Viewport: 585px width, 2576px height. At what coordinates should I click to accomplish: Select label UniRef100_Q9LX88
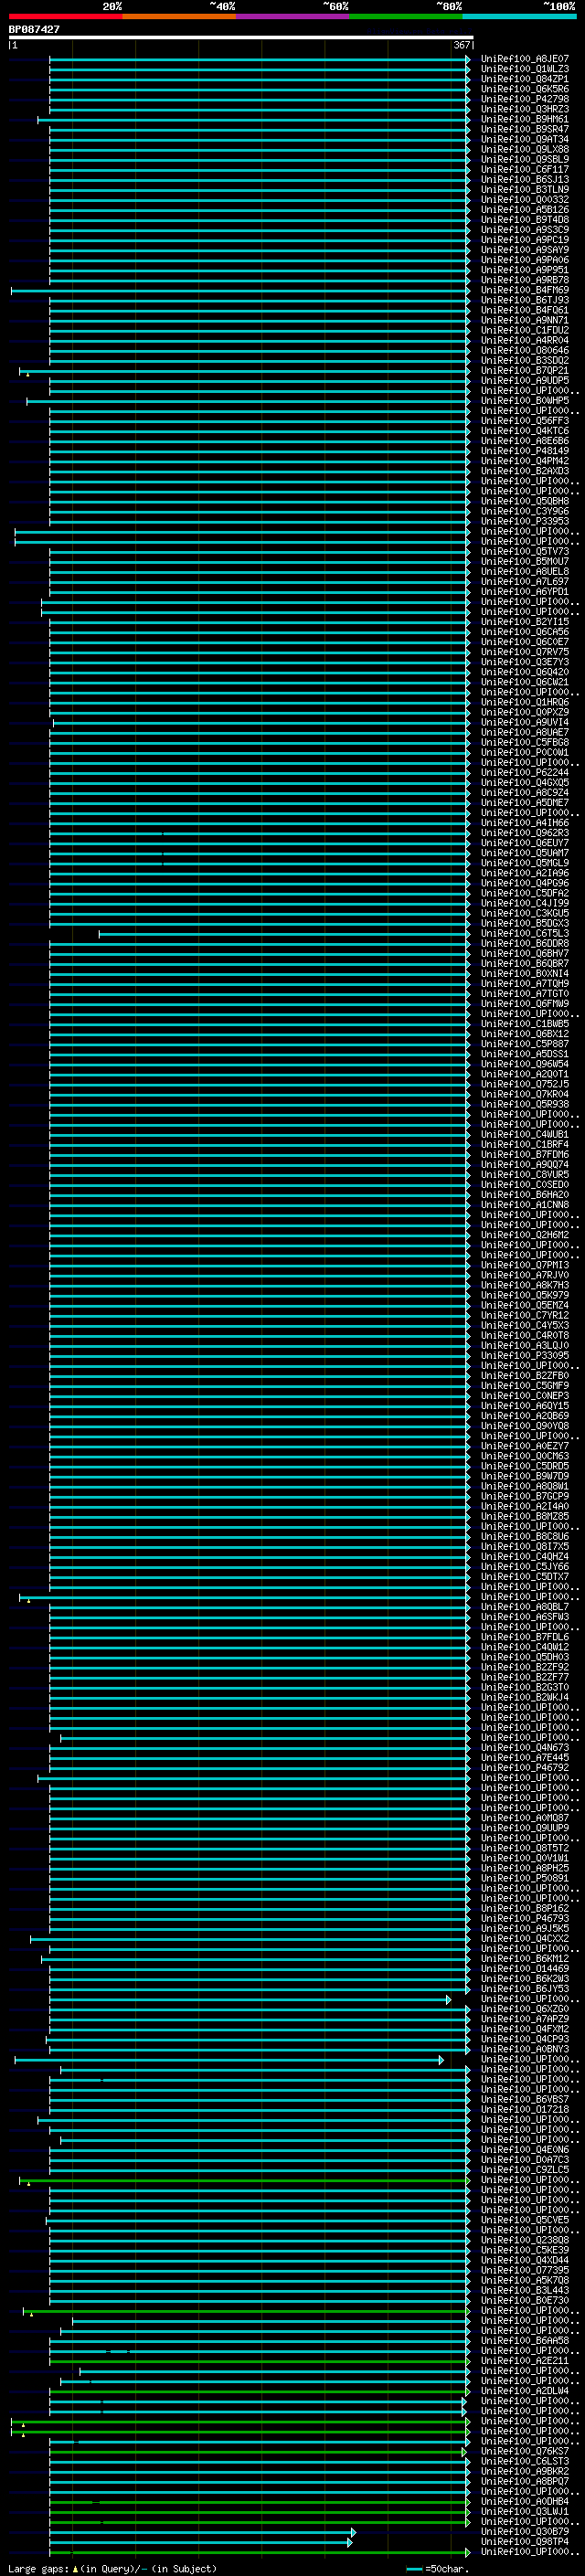(x=525, y=149)
